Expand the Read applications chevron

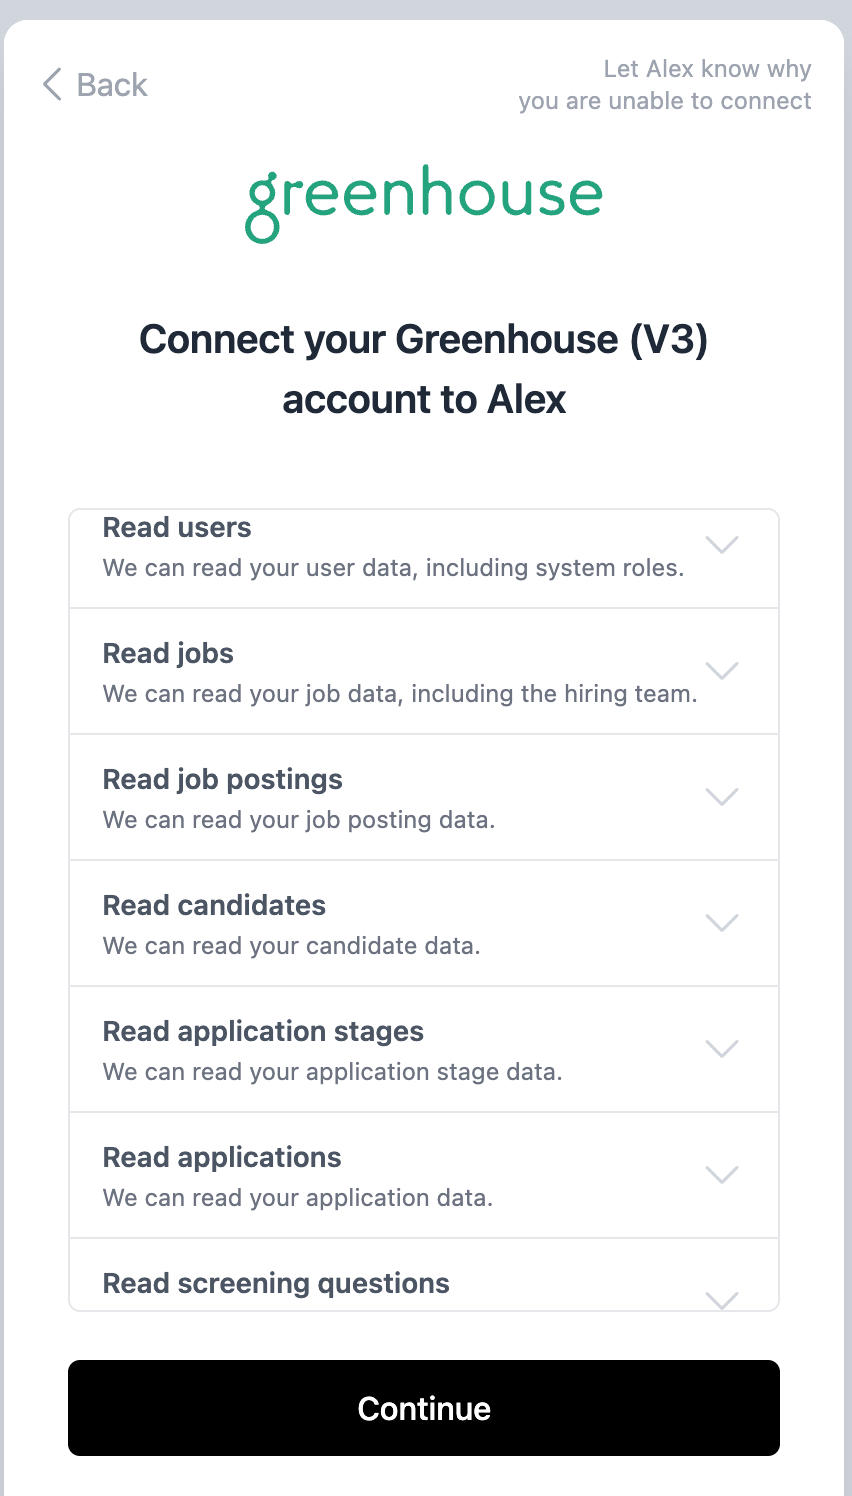(722, 1175)
